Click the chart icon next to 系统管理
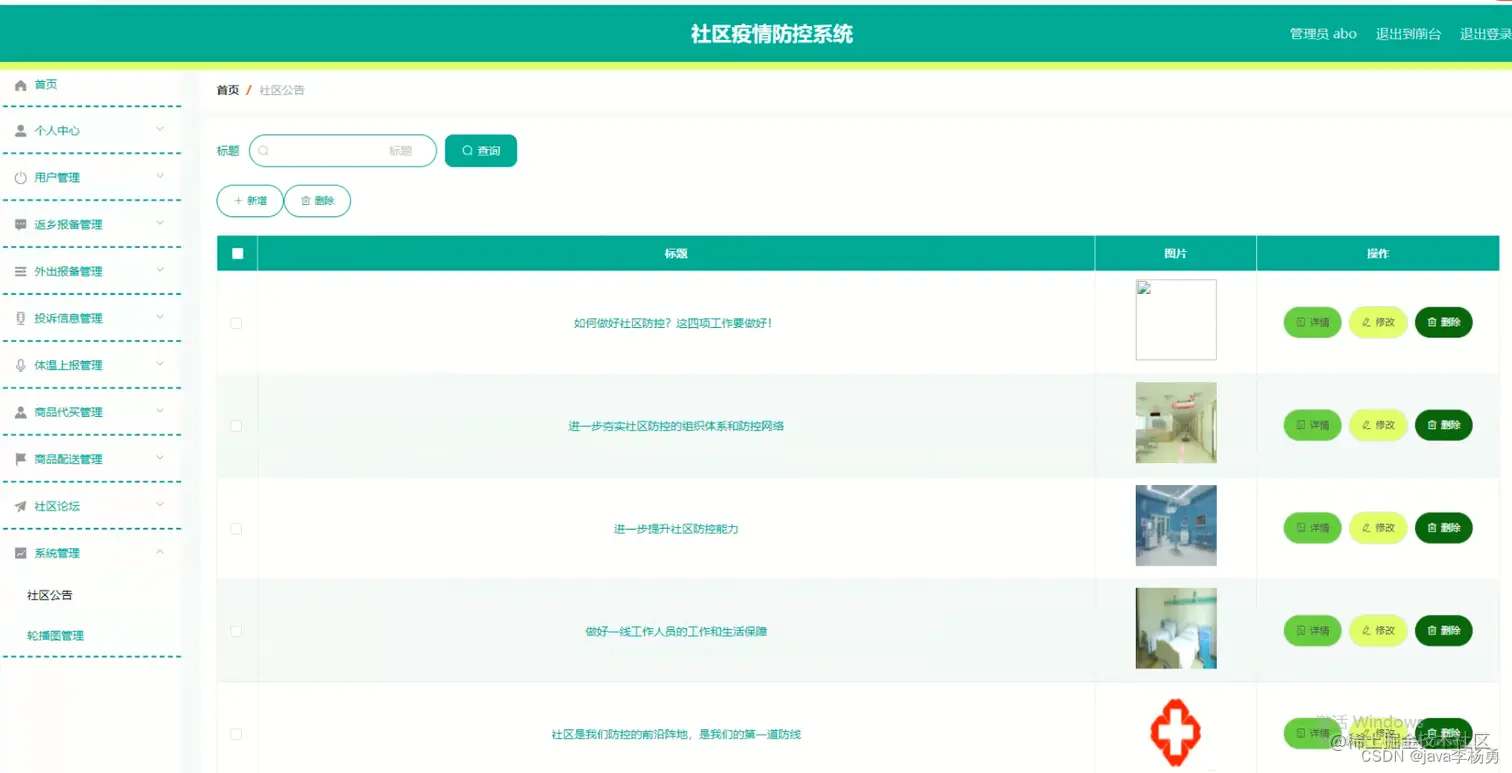 (21, 554)
